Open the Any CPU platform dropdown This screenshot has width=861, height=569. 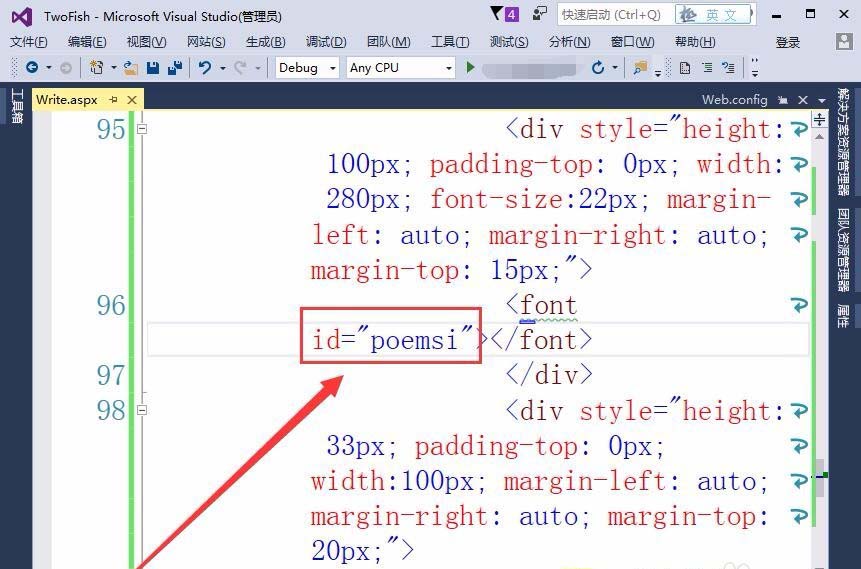pyautogui.click(x=400, y=68)
